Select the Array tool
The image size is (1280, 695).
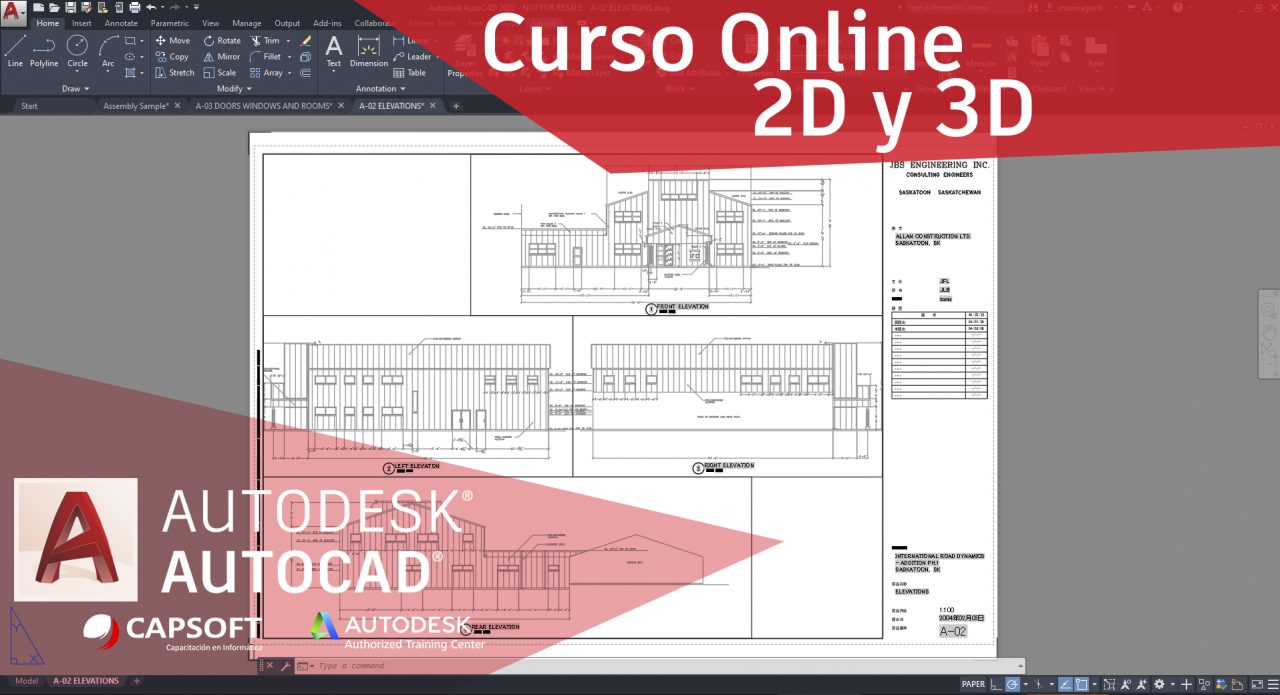click(266, 73)
